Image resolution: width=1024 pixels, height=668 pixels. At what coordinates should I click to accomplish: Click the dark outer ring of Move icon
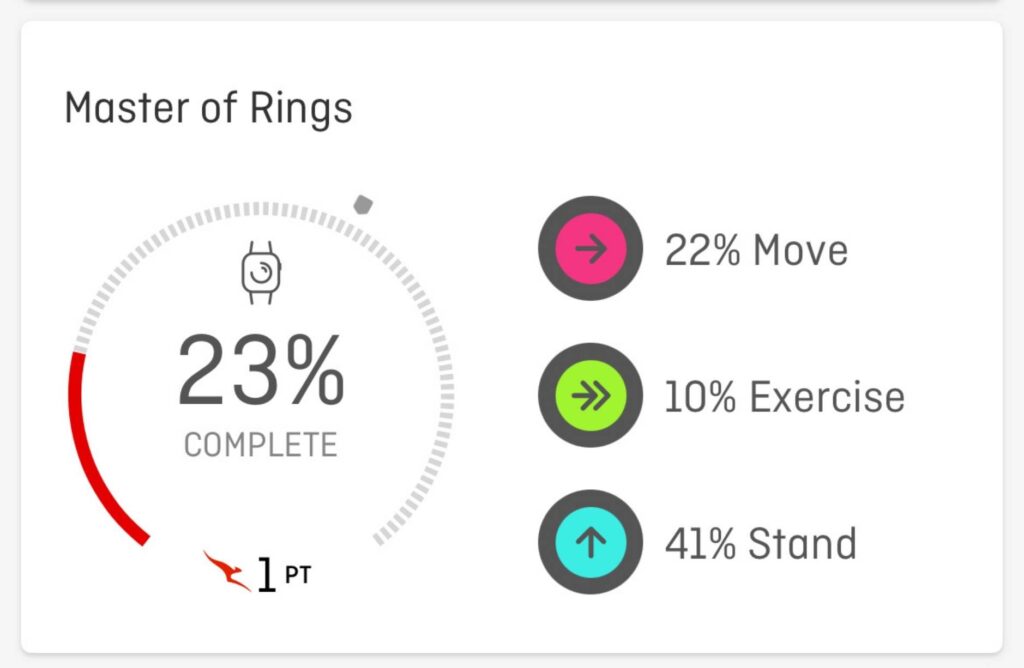546,248
